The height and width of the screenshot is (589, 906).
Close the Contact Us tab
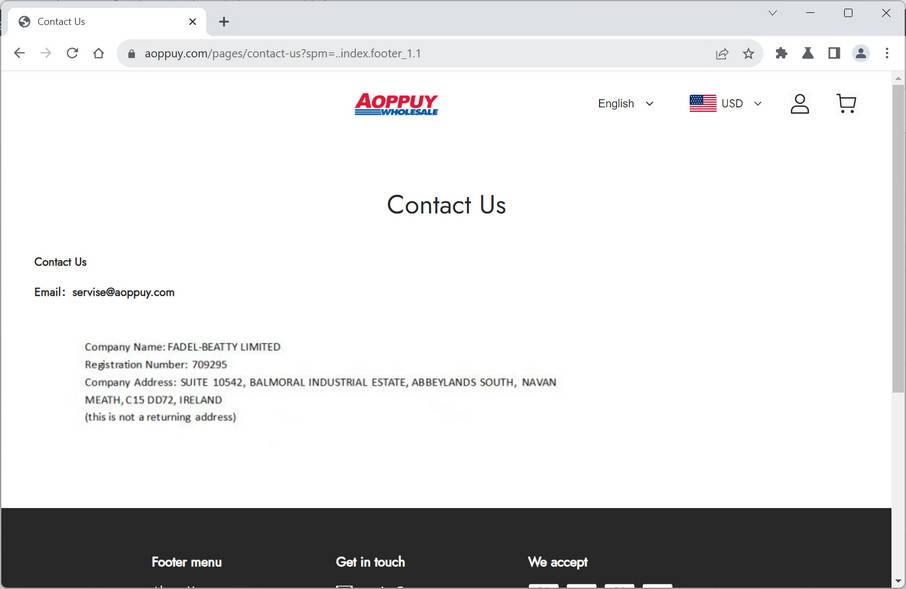coord(192,22)
